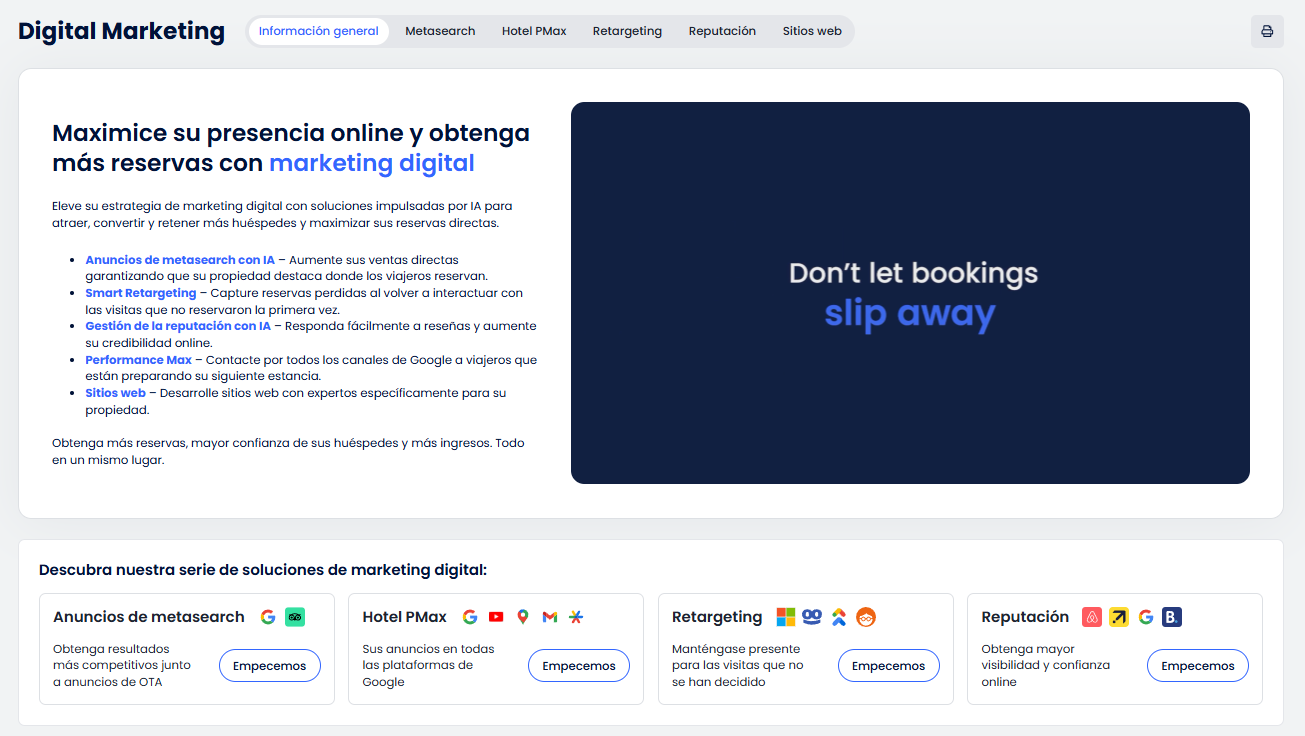Select the Sitios web tab
Image resolution: width=1305 pixels, height=736 pixels.
pyautogui.click(x=812, y=31)
